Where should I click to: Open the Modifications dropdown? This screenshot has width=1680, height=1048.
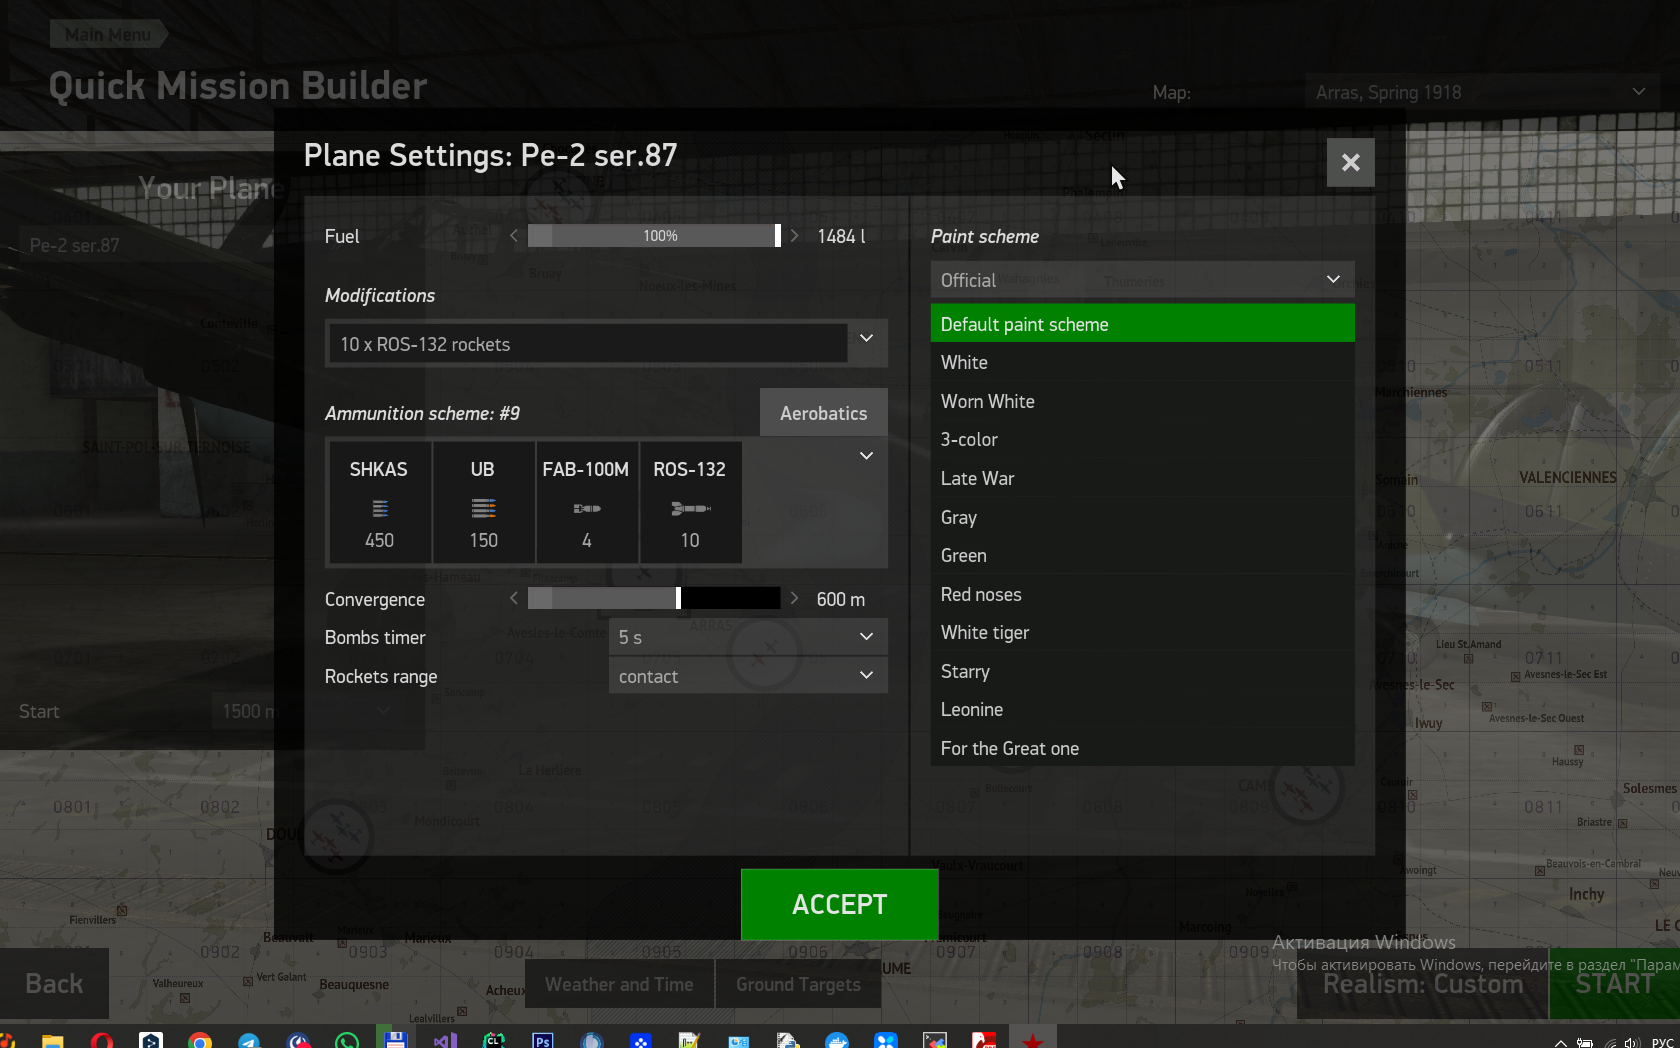[x=606, y=343]
